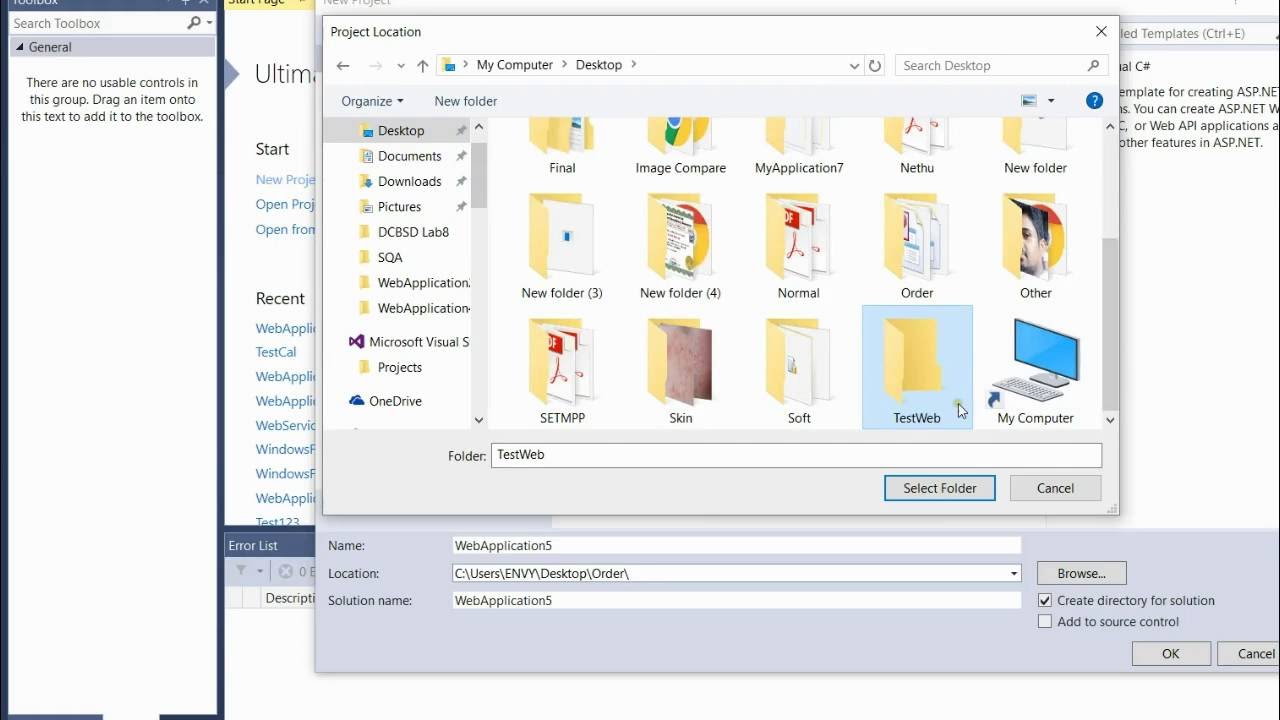Click the project Name field
The width and height of the screenshot is (1280, 720).
[737, 546]
